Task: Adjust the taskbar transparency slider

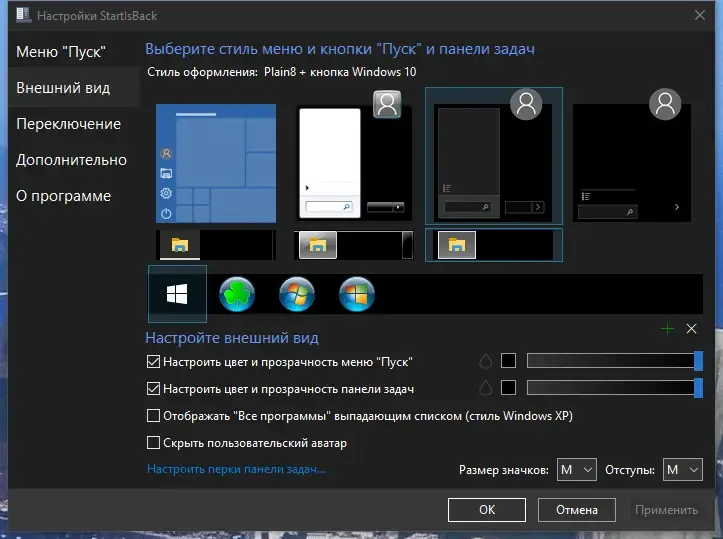Action: 615,387
